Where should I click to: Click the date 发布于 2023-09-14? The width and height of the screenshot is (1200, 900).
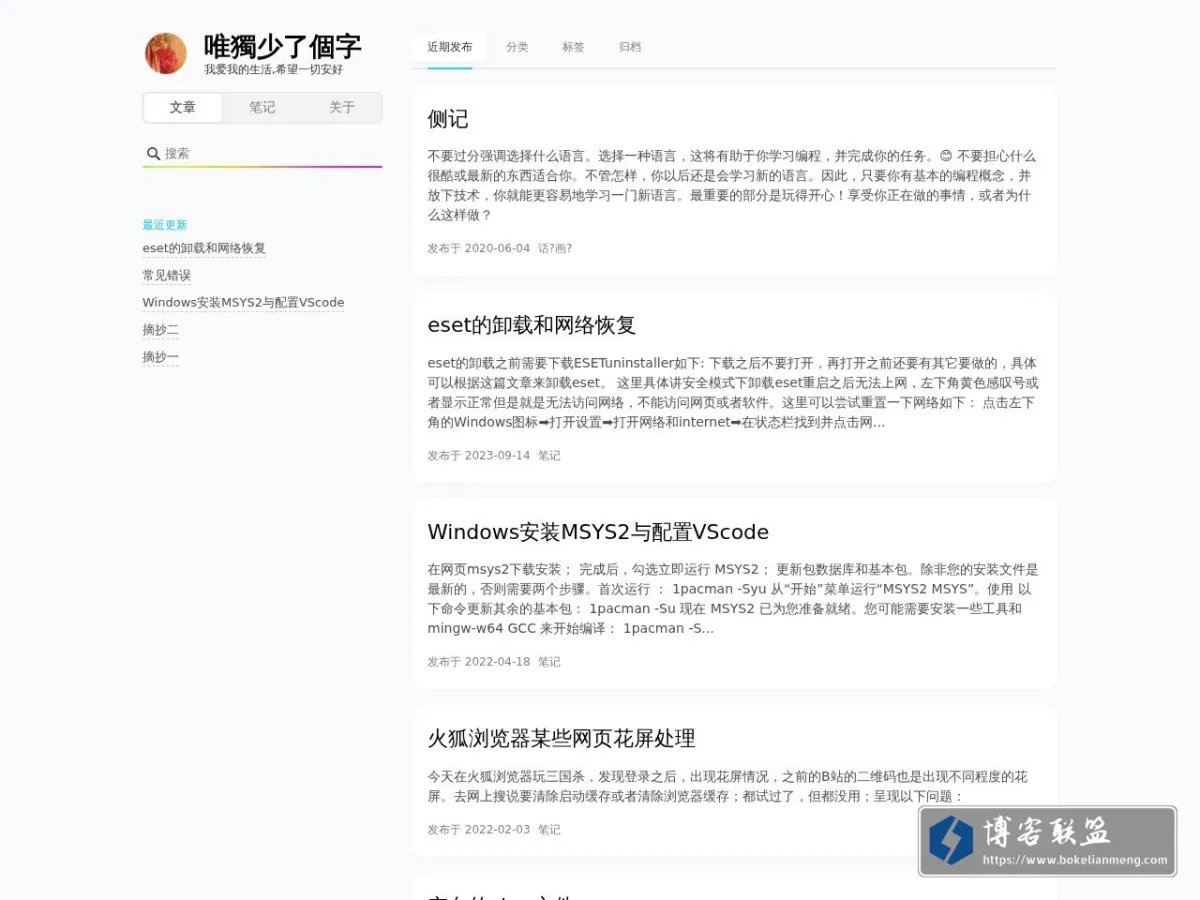(478, 455)
